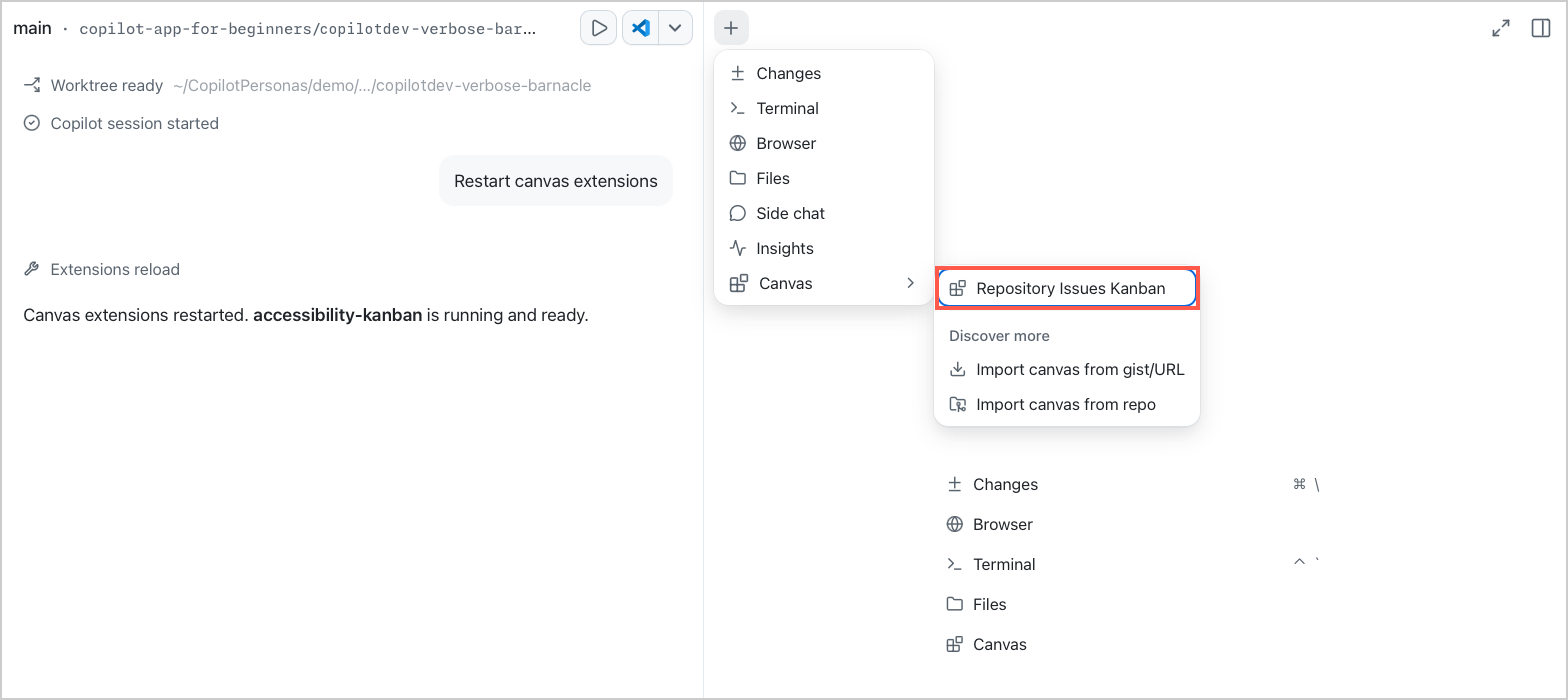Click the download icon beside Import from gist/URL
Viewport: 1568px width, 700px height.
point(957,369)
